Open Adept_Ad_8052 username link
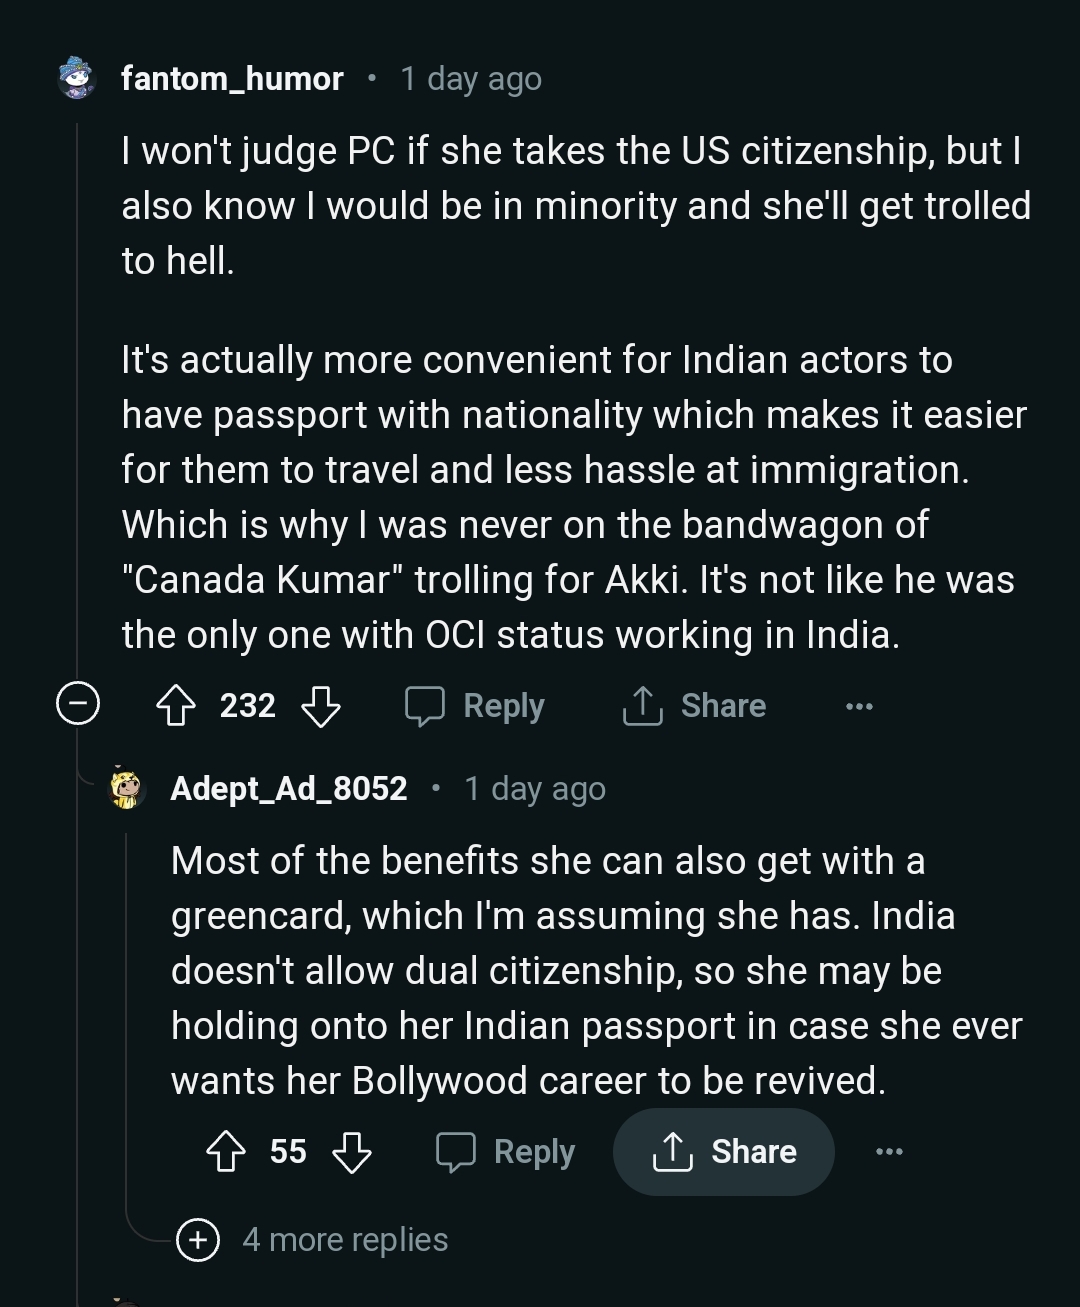Screen dimensions: 1080x1307 [289, 789]
